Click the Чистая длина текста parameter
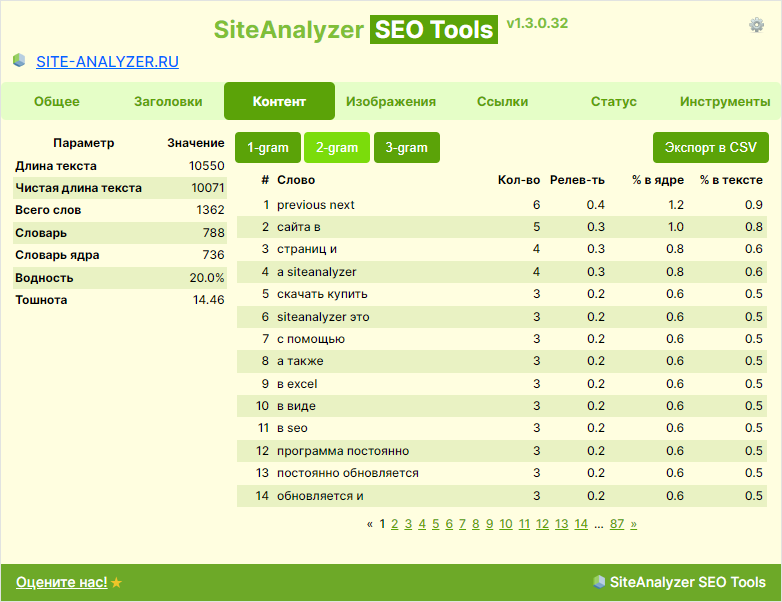This screenshot has width=782, height=602. pos(78,188)
